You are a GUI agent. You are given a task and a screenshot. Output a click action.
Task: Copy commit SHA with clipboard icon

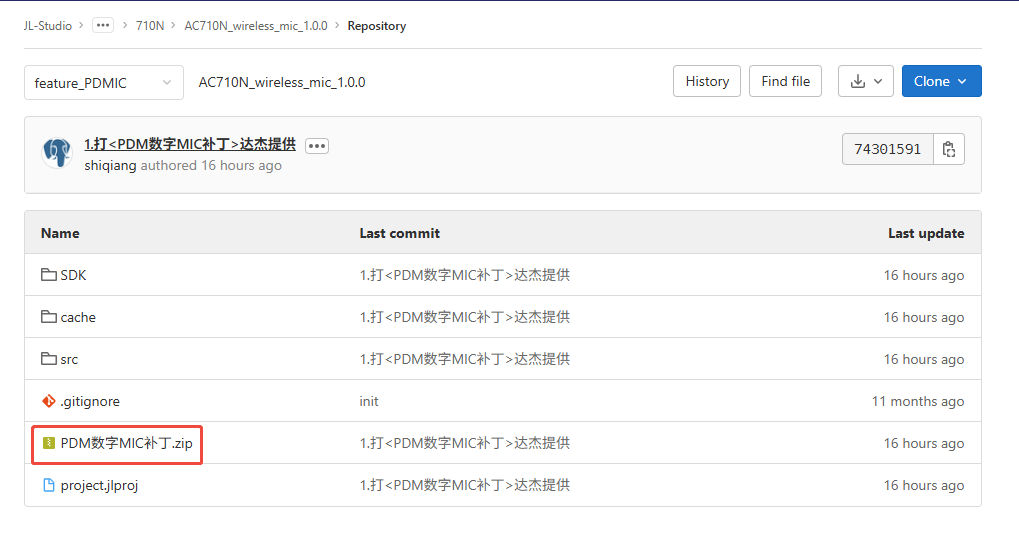[949, 149]
